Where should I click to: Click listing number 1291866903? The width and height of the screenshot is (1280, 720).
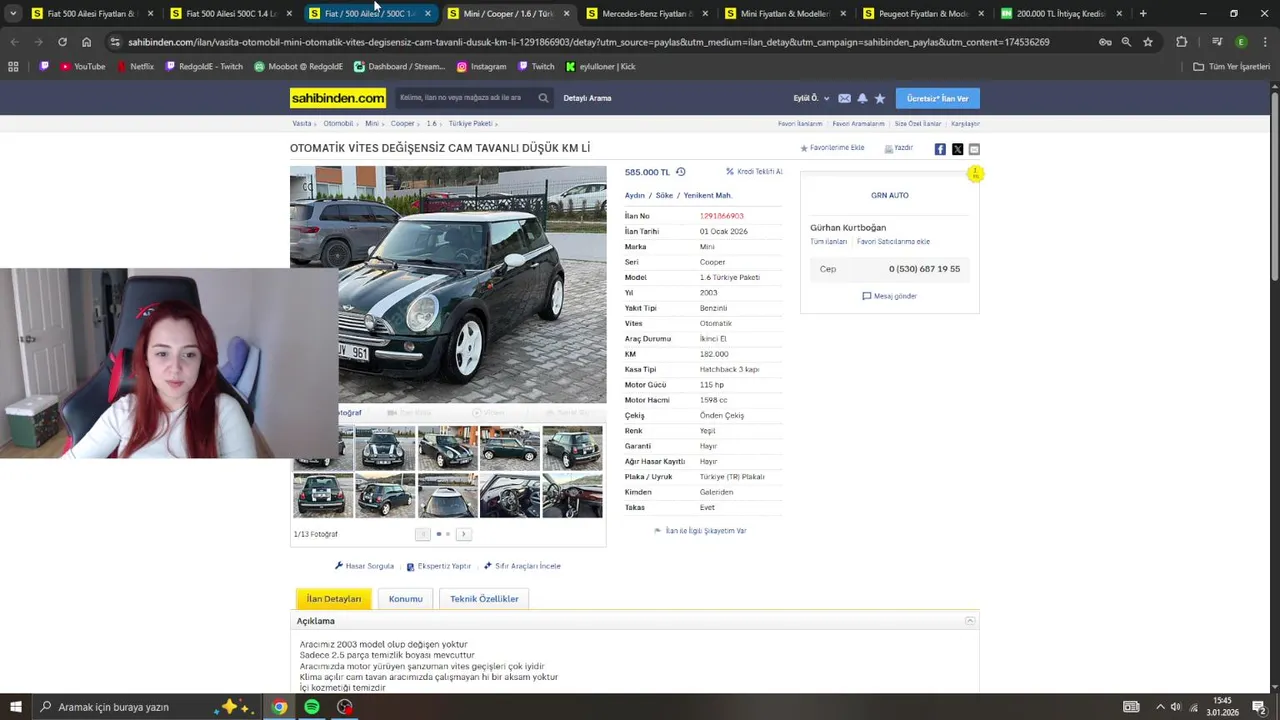[721, 216]
